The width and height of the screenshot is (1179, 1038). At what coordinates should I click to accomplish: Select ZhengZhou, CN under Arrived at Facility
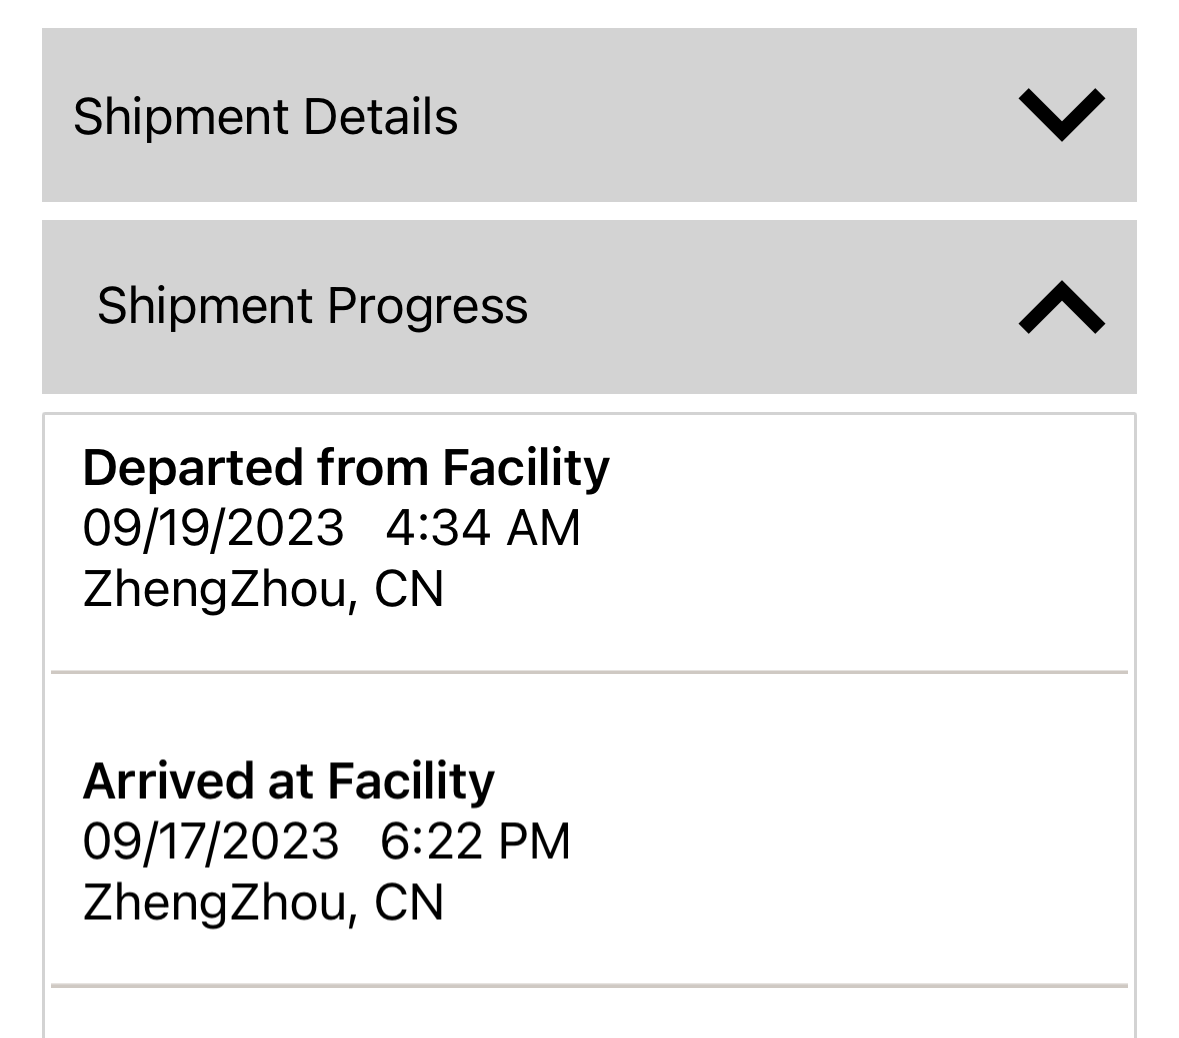(263, 902)
